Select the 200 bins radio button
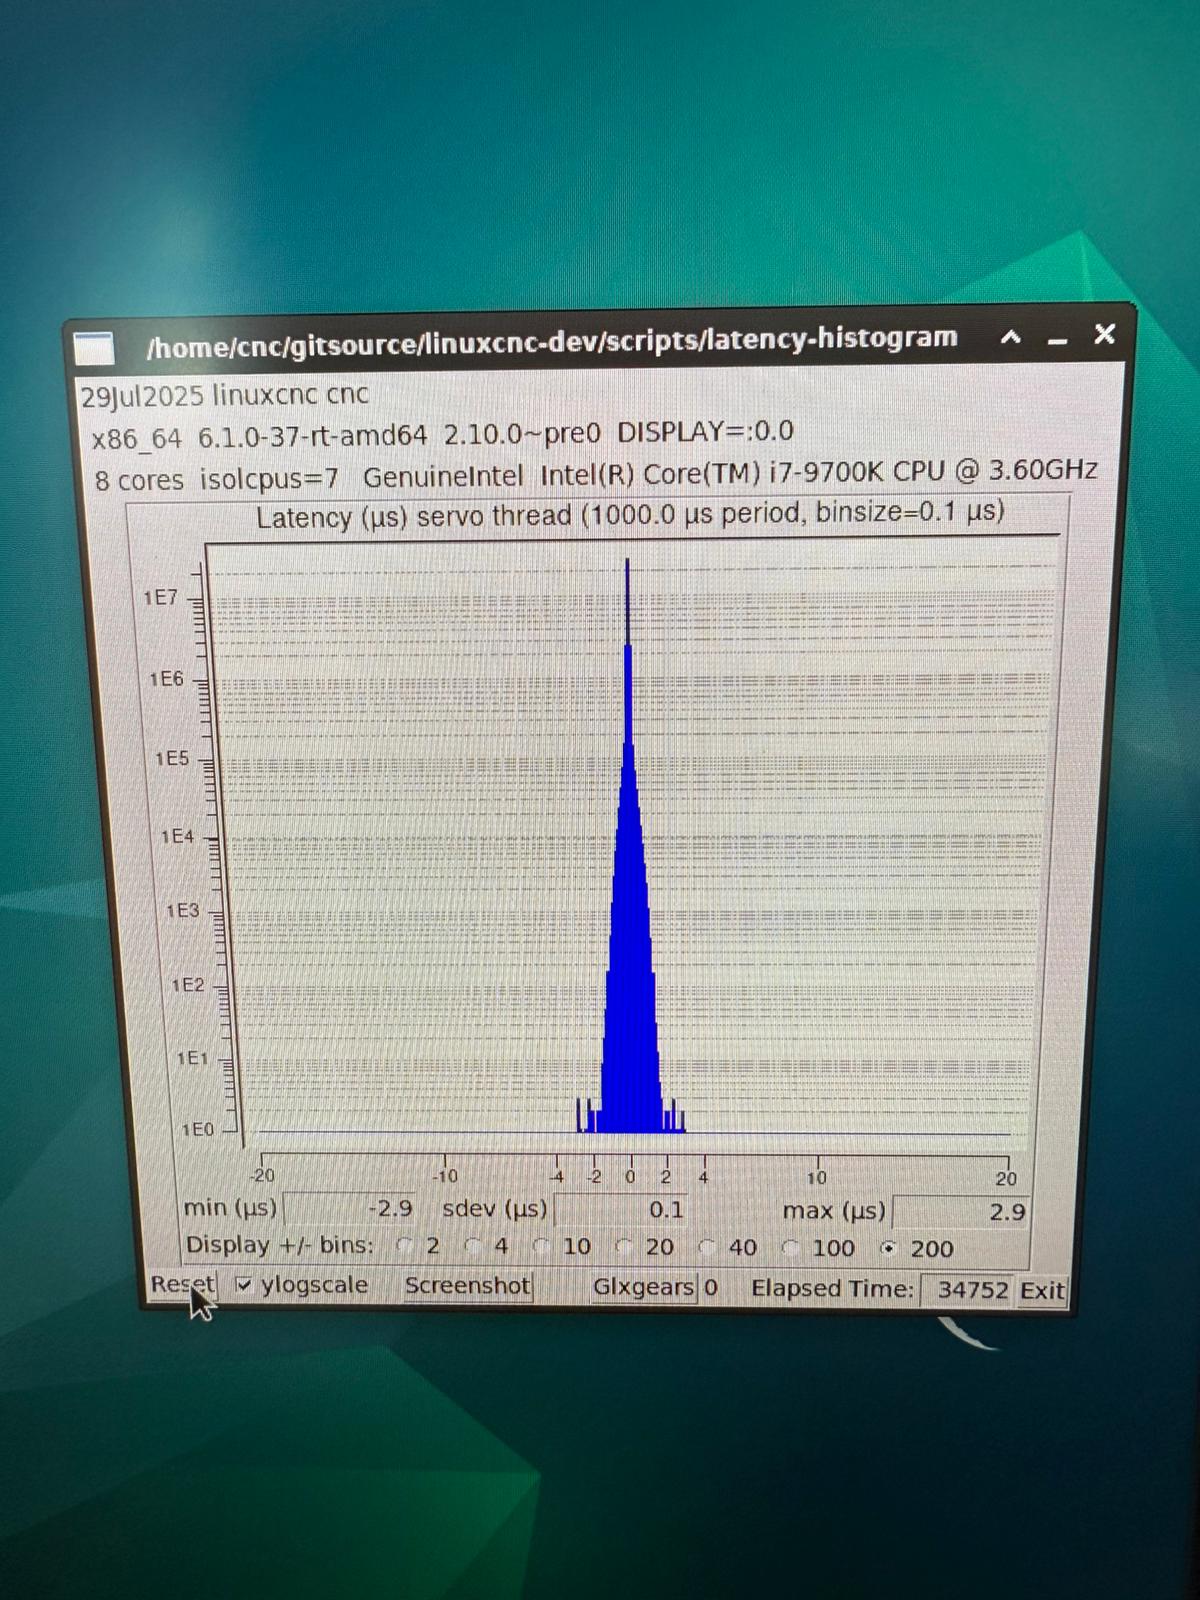 click(886, 1248)
